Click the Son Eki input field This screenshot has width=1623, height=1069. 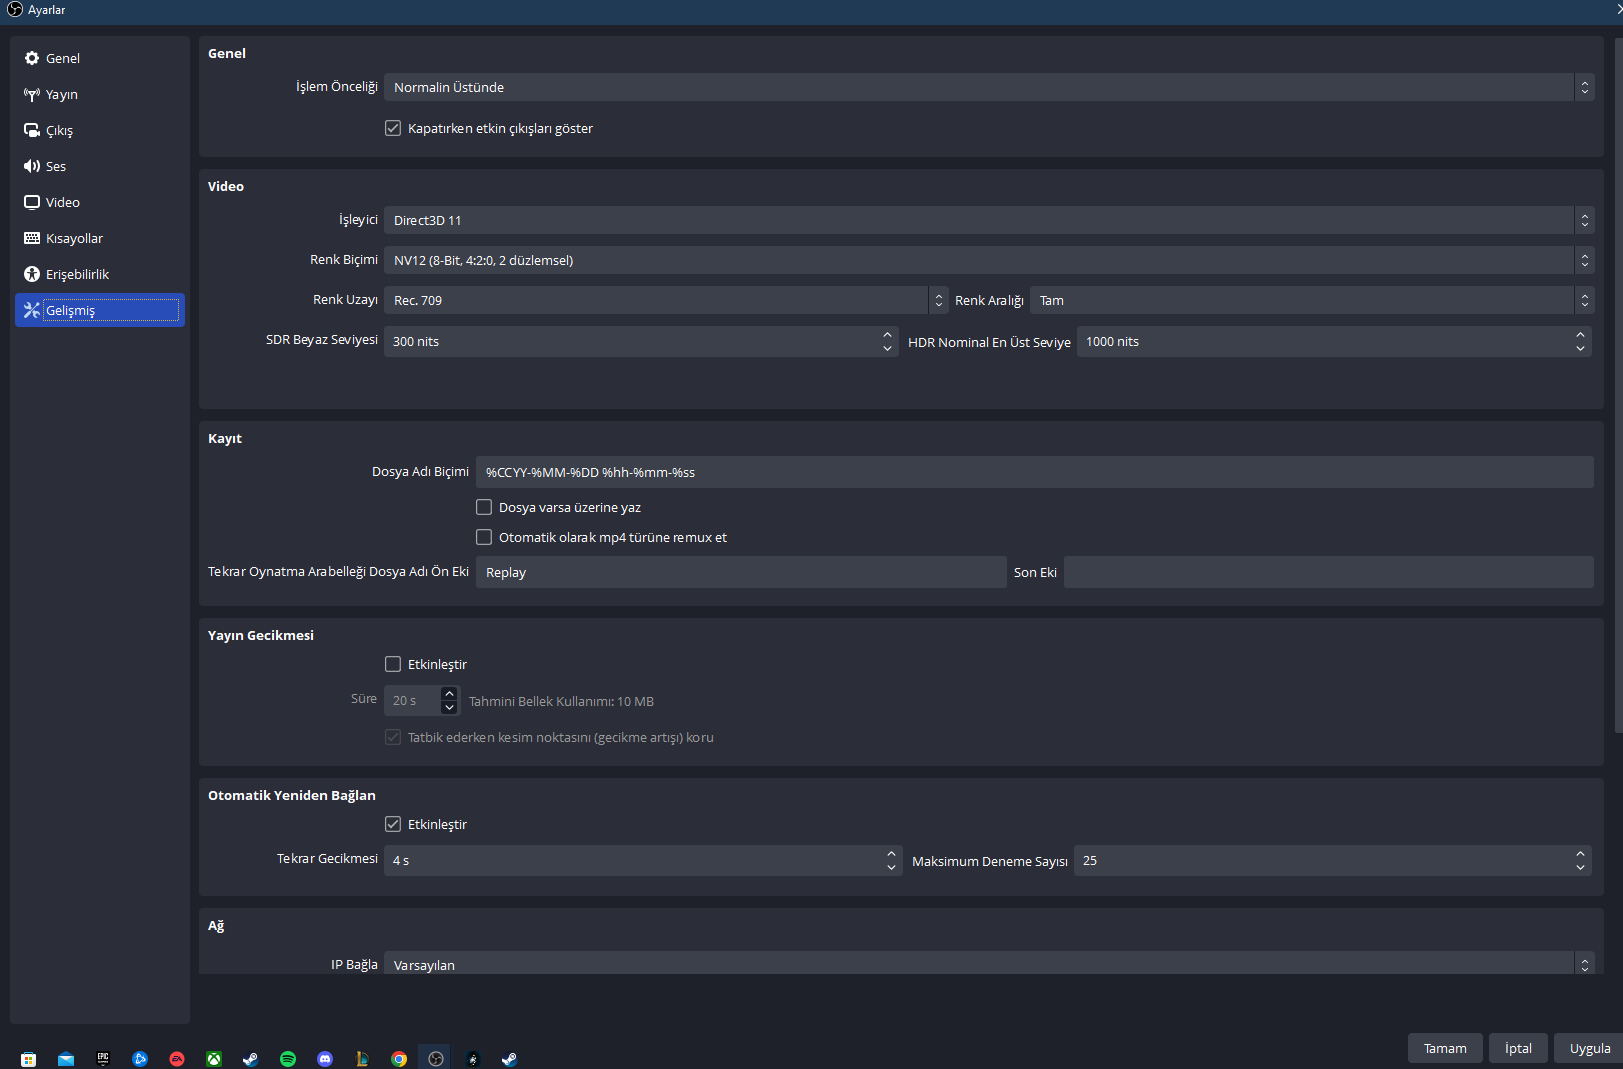point(1329,572)
